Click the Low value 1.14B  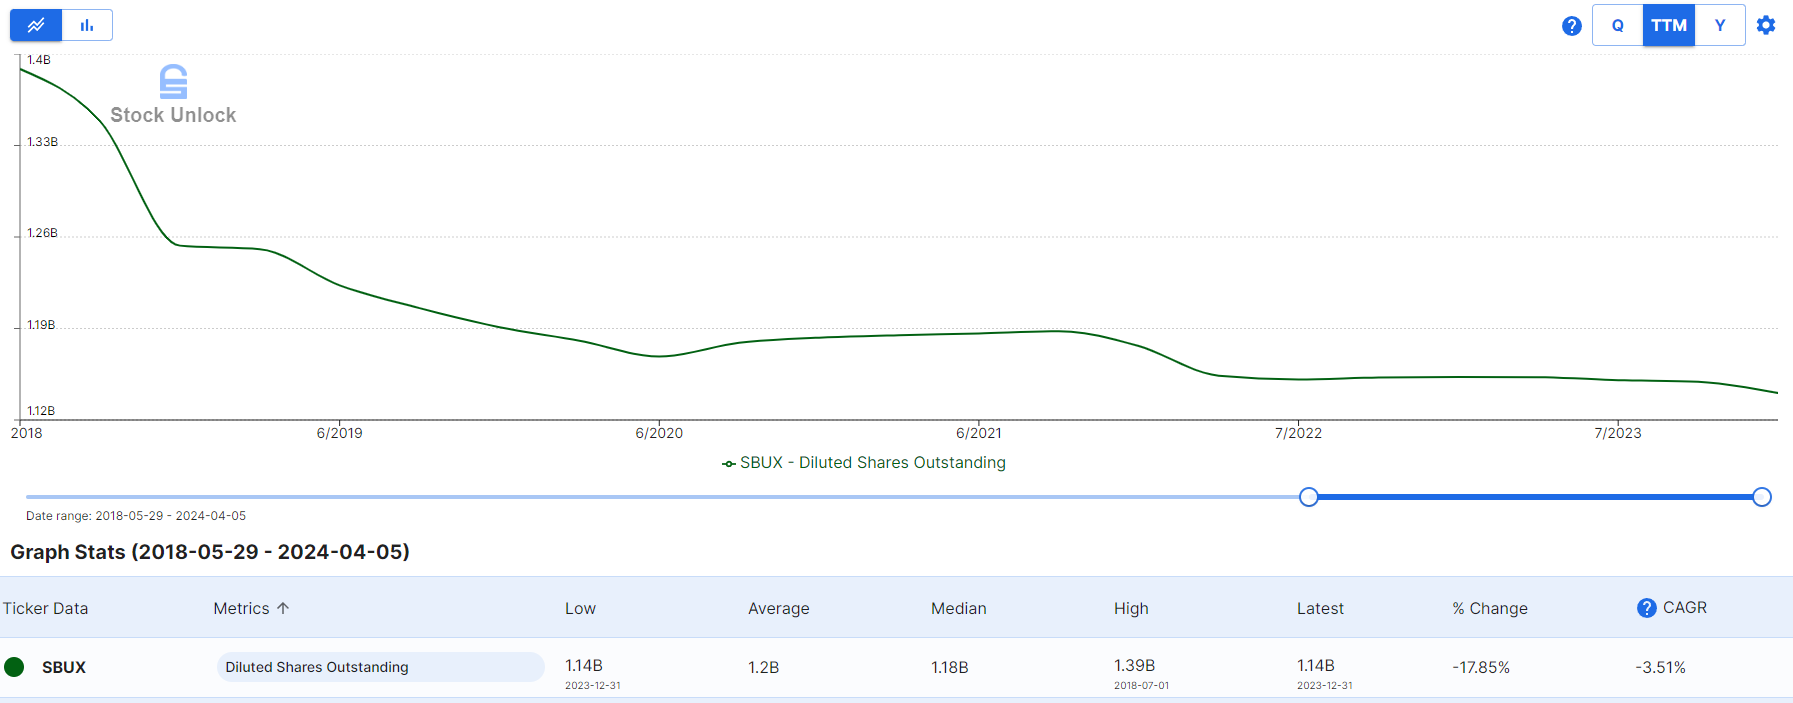[x=584, y=666]
